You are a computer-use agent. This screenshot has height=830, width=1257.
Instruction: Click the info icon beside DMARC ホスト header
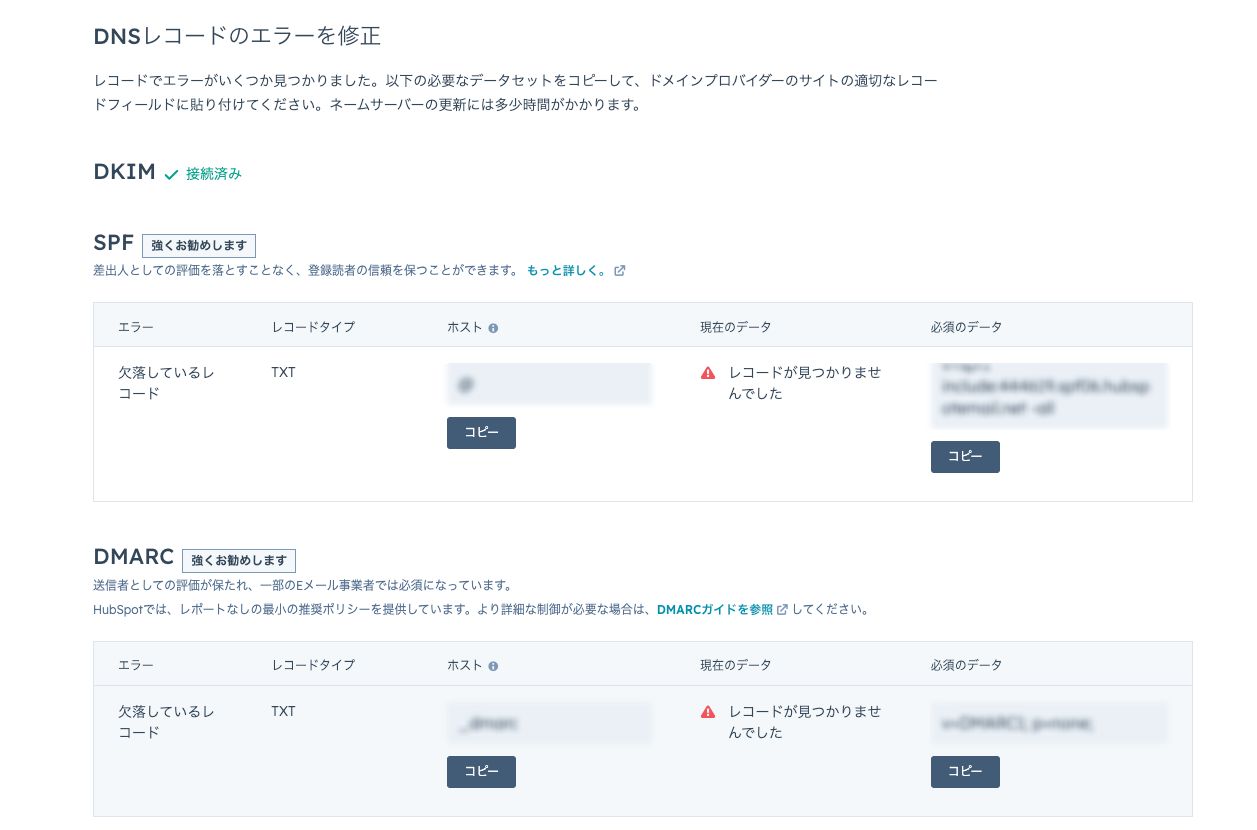click(493, 666)
